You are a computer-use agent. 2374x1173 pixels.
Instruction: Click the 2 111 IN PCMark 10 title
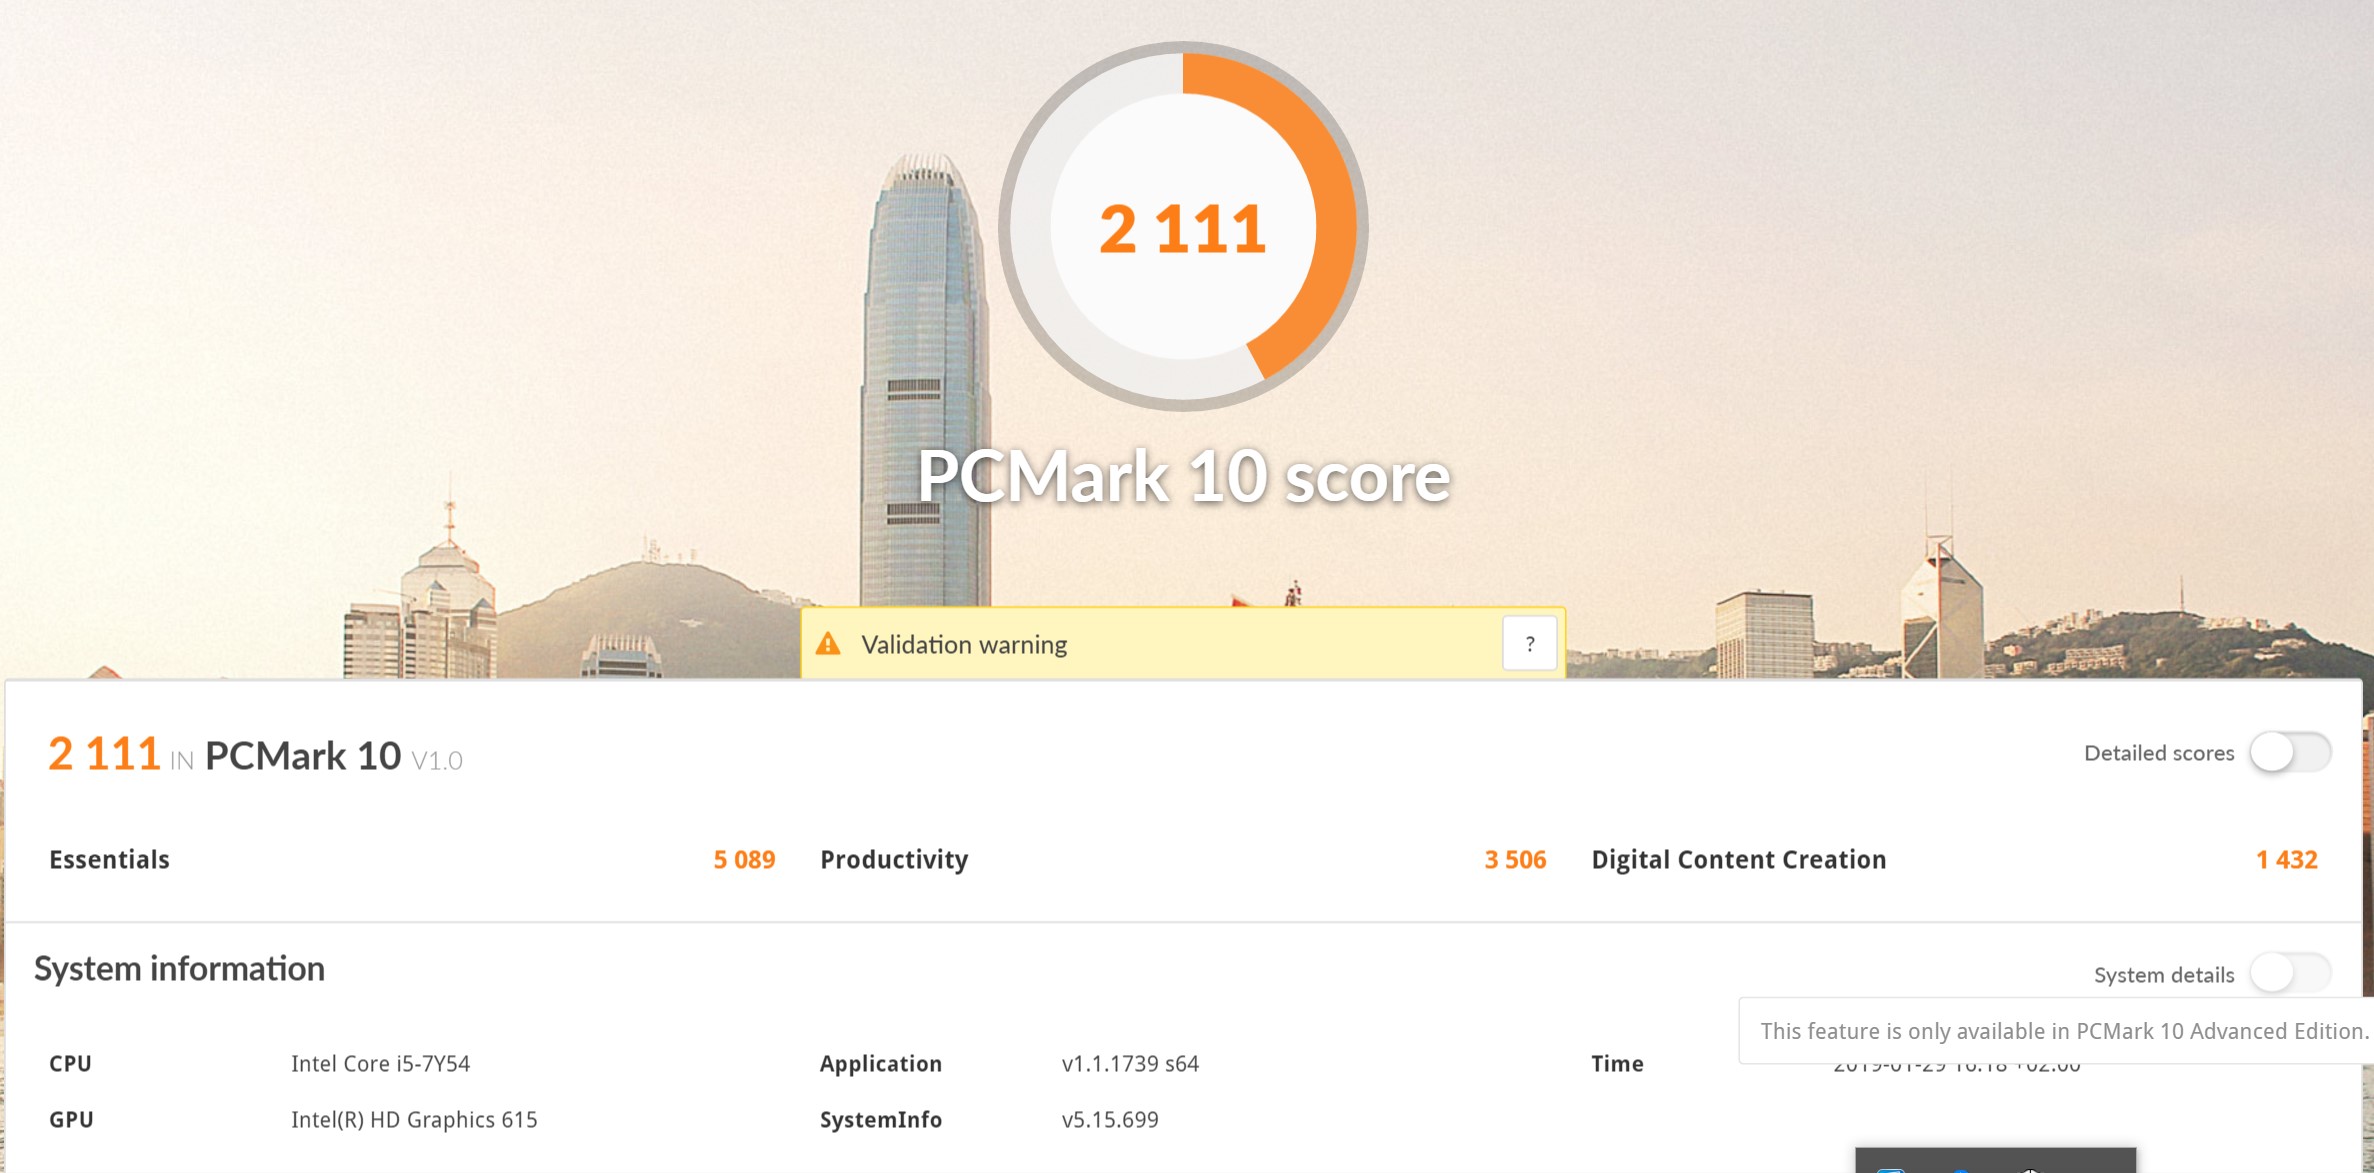(255, 755)
